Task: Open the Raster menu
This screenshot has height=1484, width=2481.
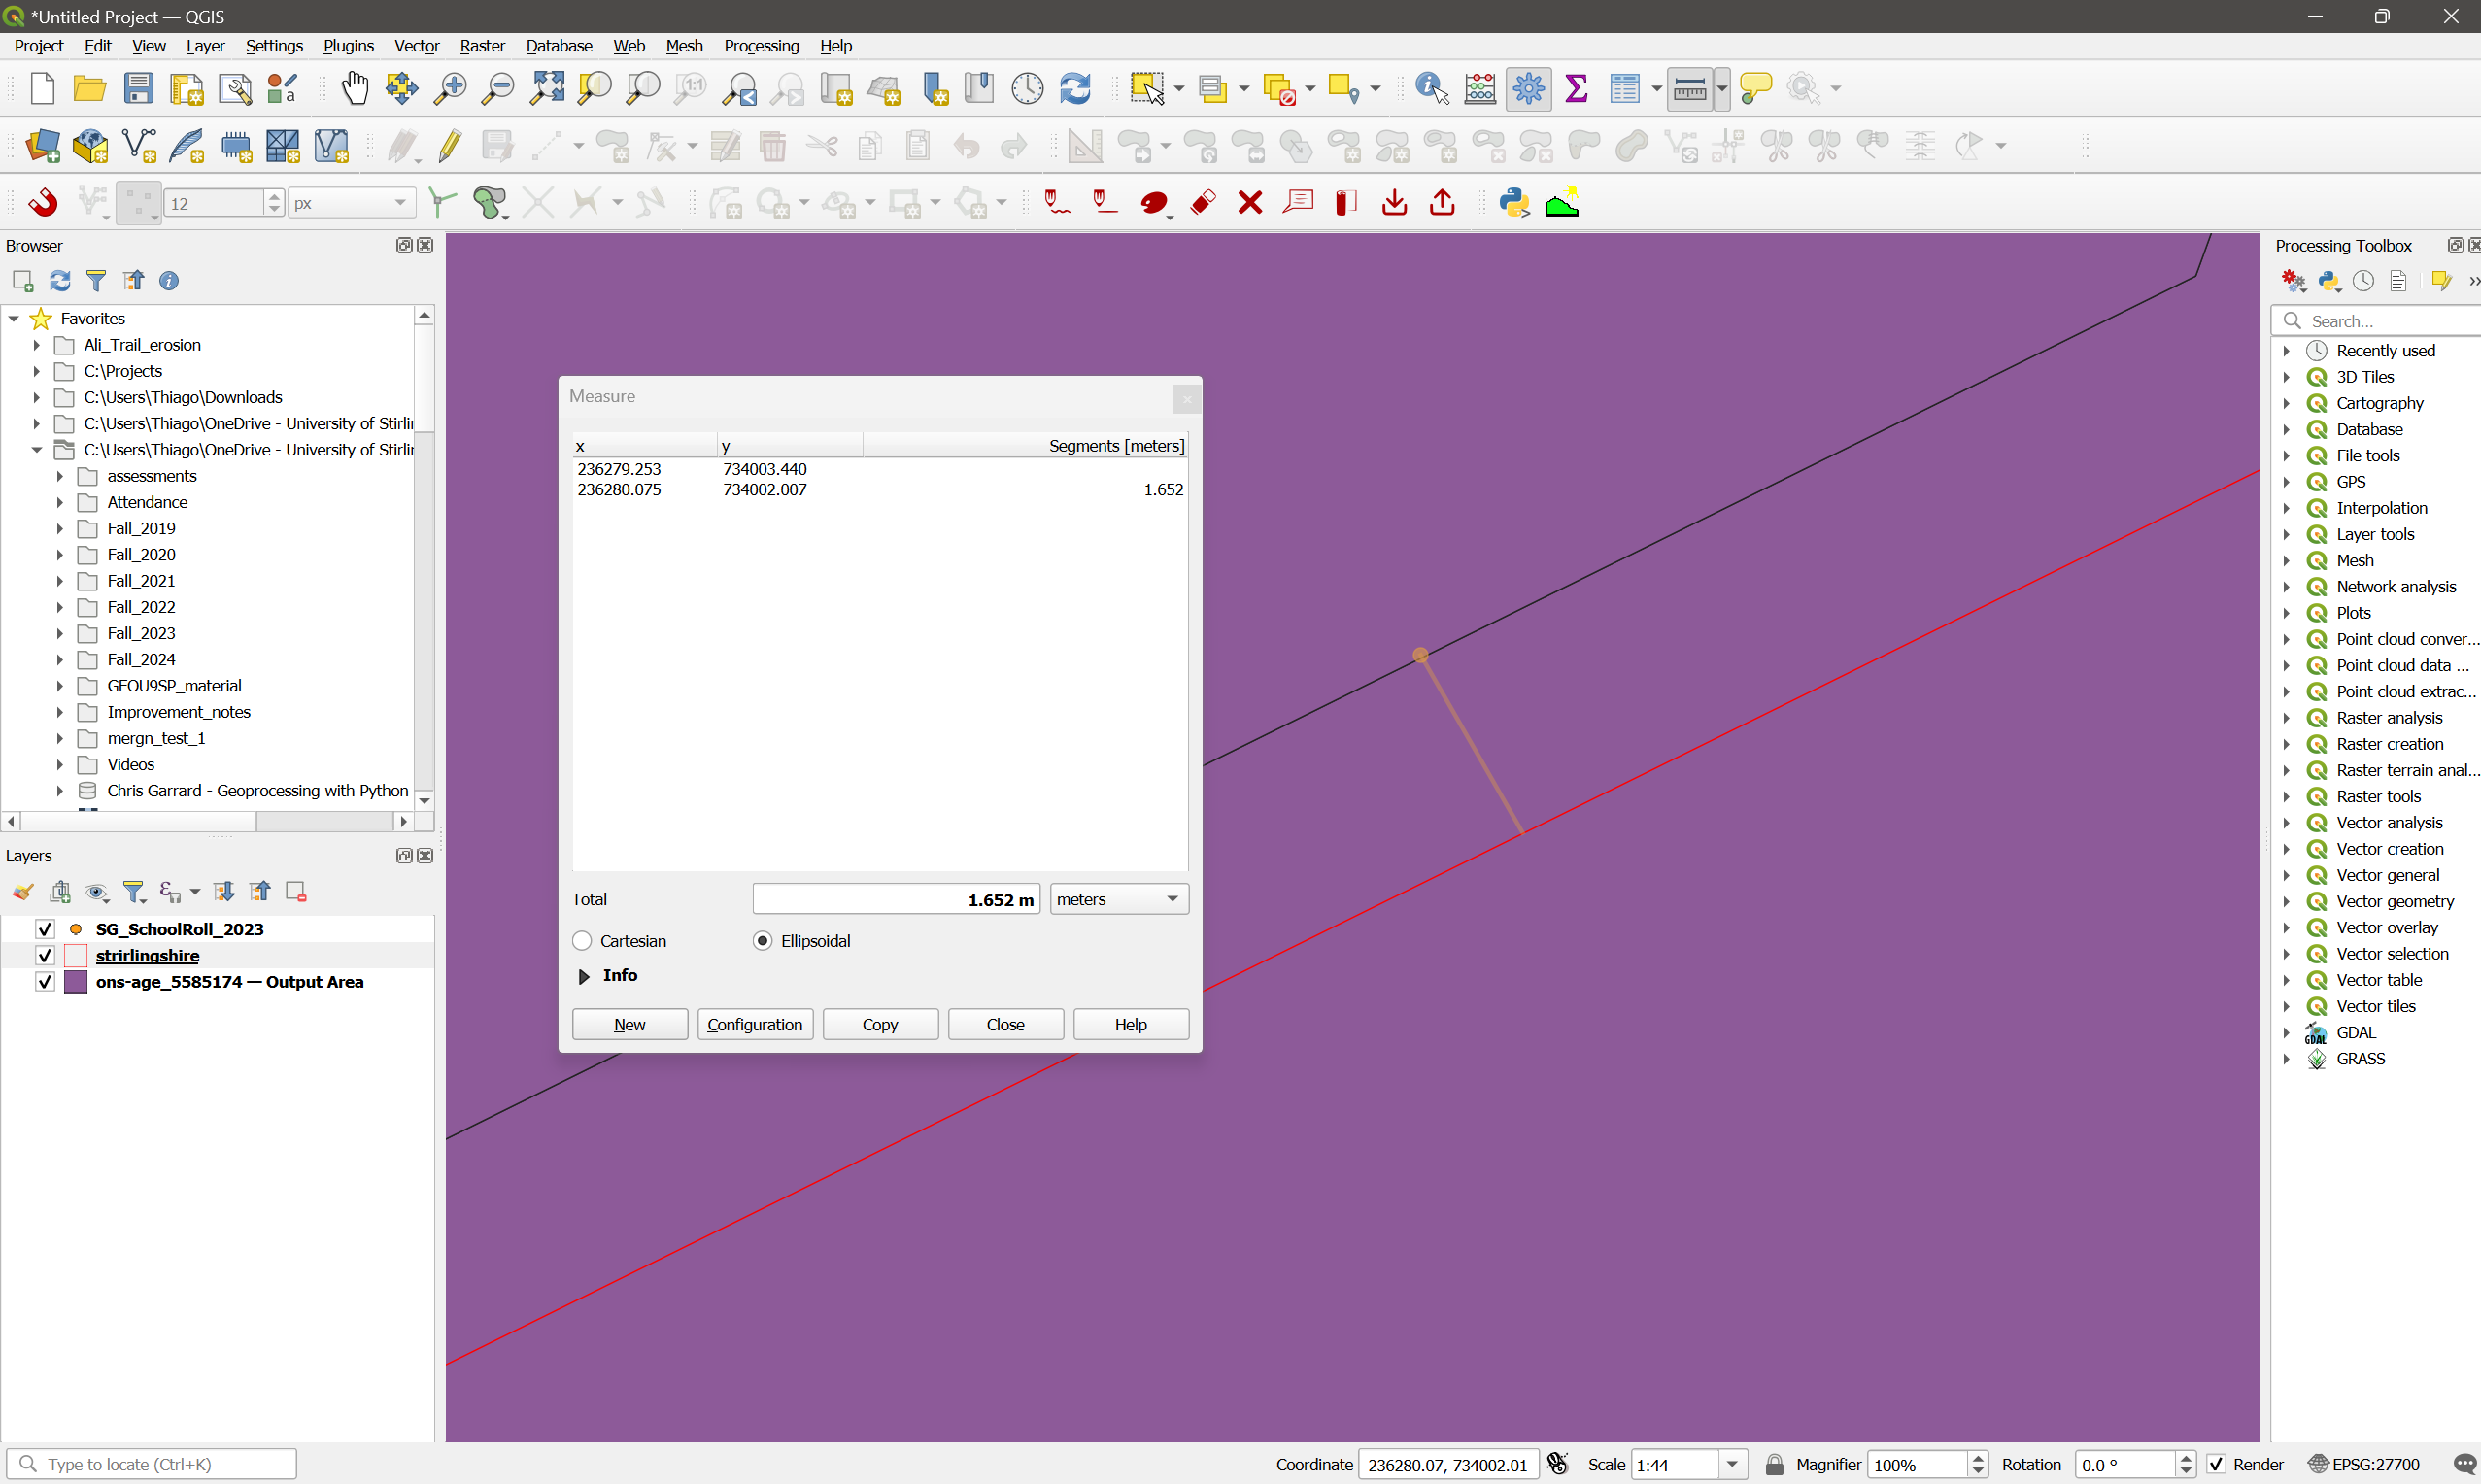Action: pyautogui.click(x=482, y=46)
